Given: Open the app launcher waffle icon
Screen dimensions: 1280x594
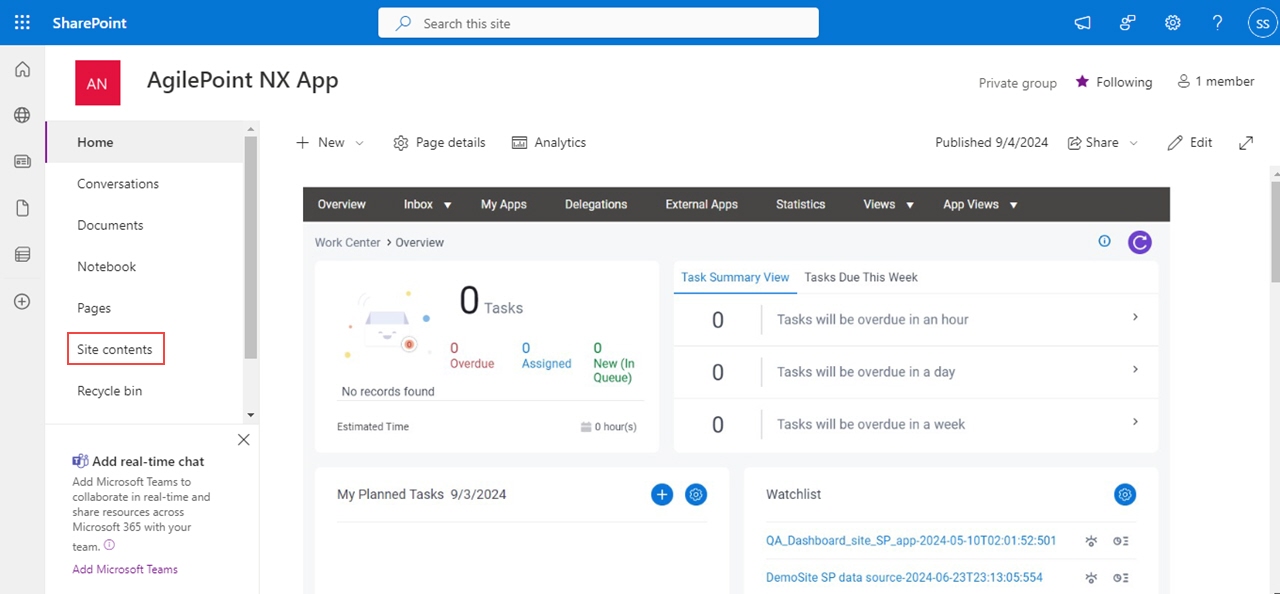Looking at the screenshot, I should point(22,22).
